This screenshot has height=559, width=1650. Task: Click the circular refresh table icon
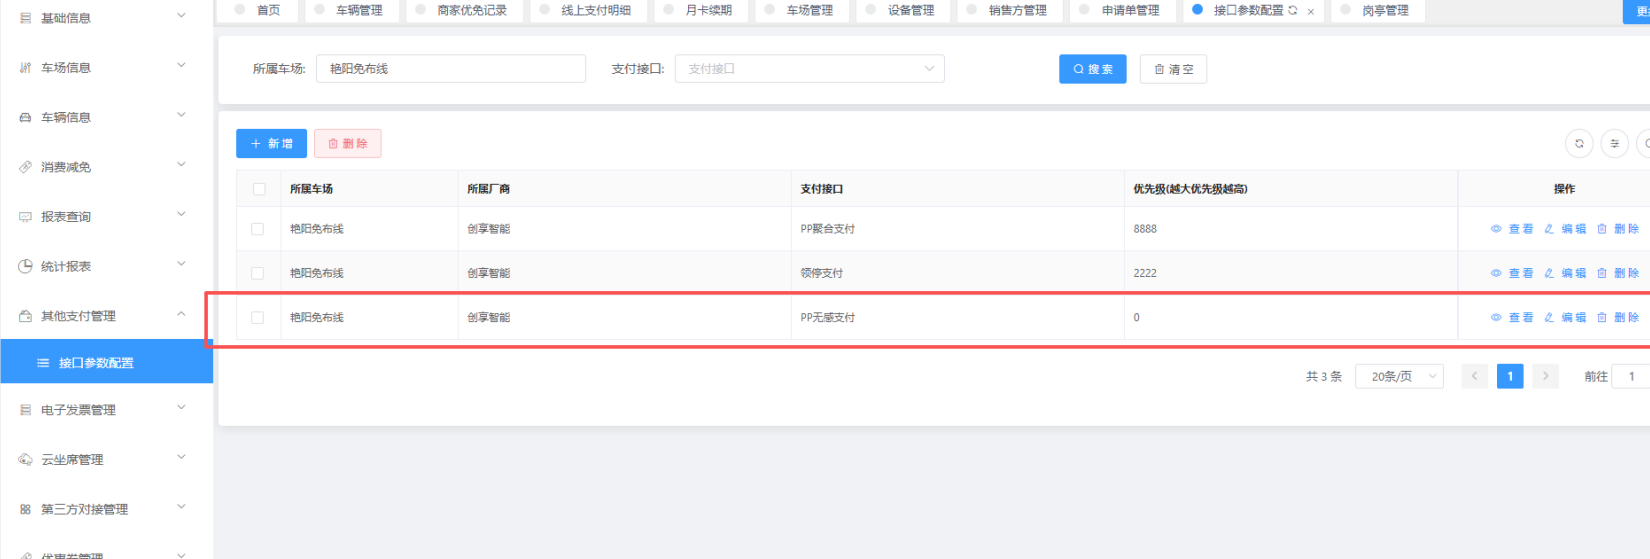1579,144
